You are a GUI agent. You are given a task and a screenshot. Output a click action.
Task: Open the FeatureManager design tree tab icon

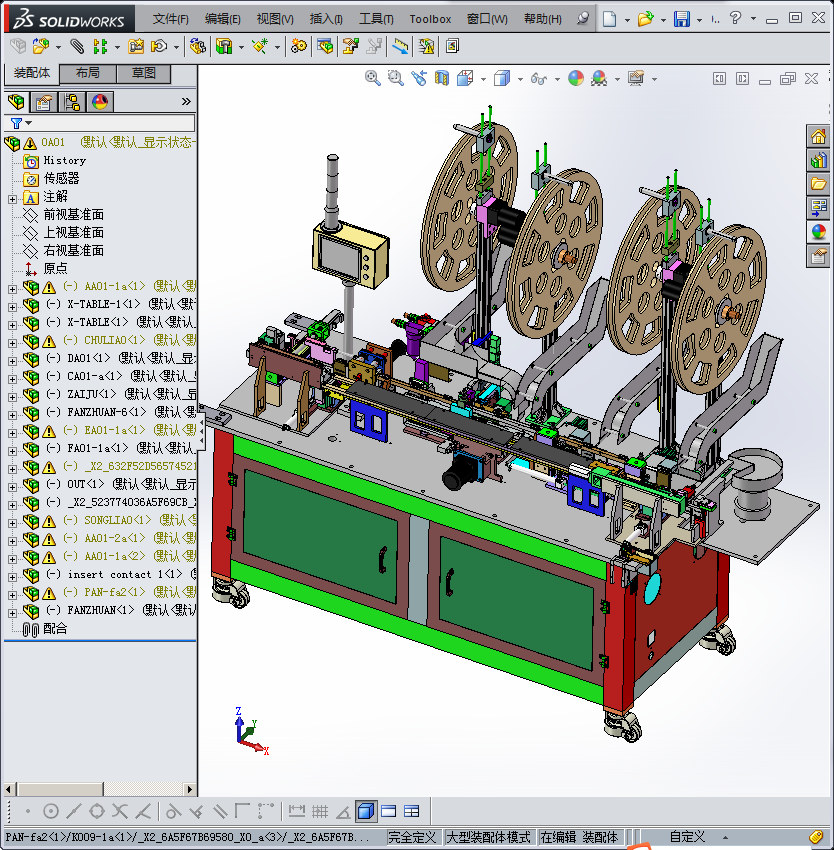coord(15,102)
